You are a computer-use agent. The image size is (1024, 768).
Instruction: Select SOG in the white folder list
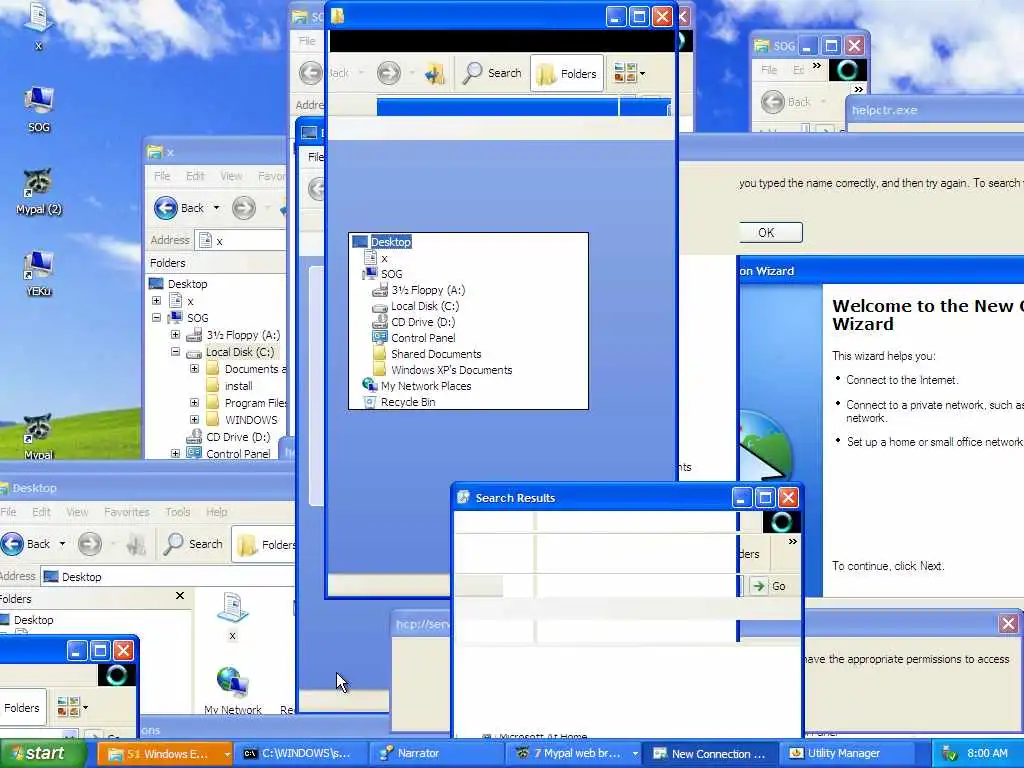[x=391, y=274]
